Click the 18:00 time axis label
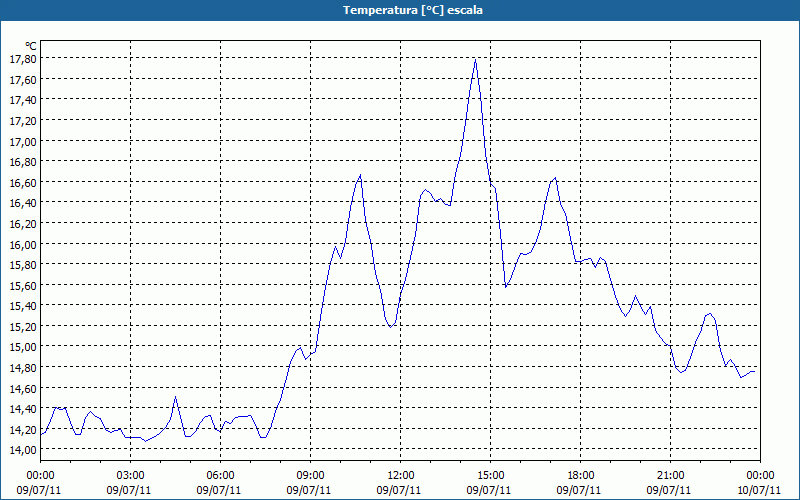The height and width of the screenshot is (500, 800). pos(581,476)
